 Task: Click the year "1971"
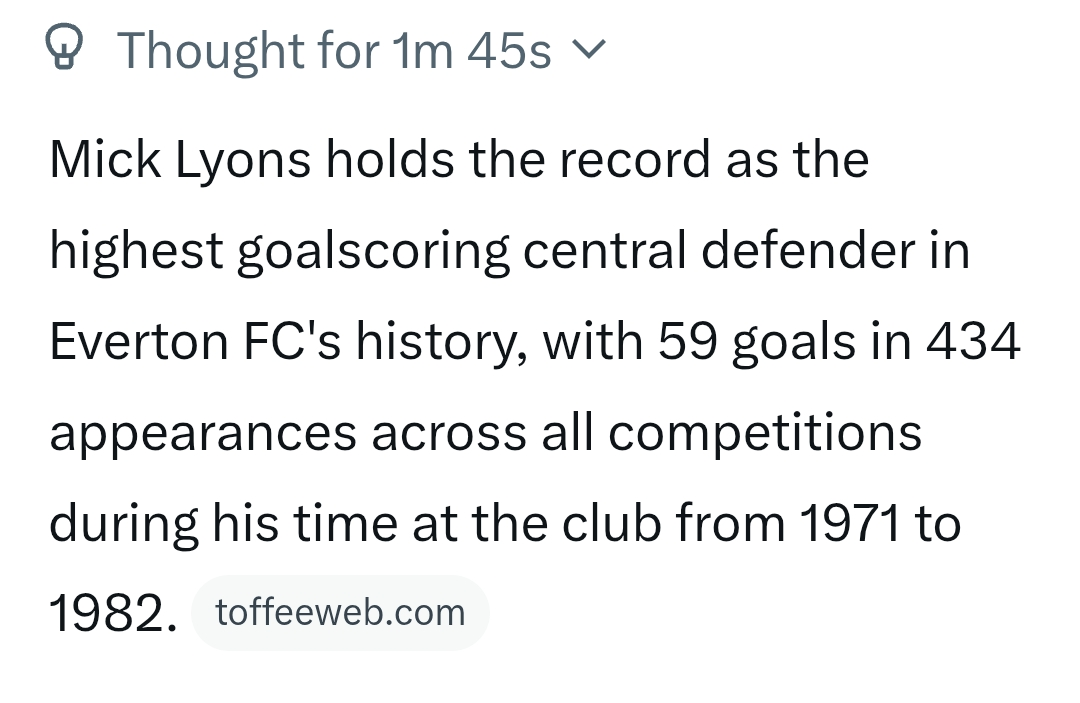click(849, 524)
